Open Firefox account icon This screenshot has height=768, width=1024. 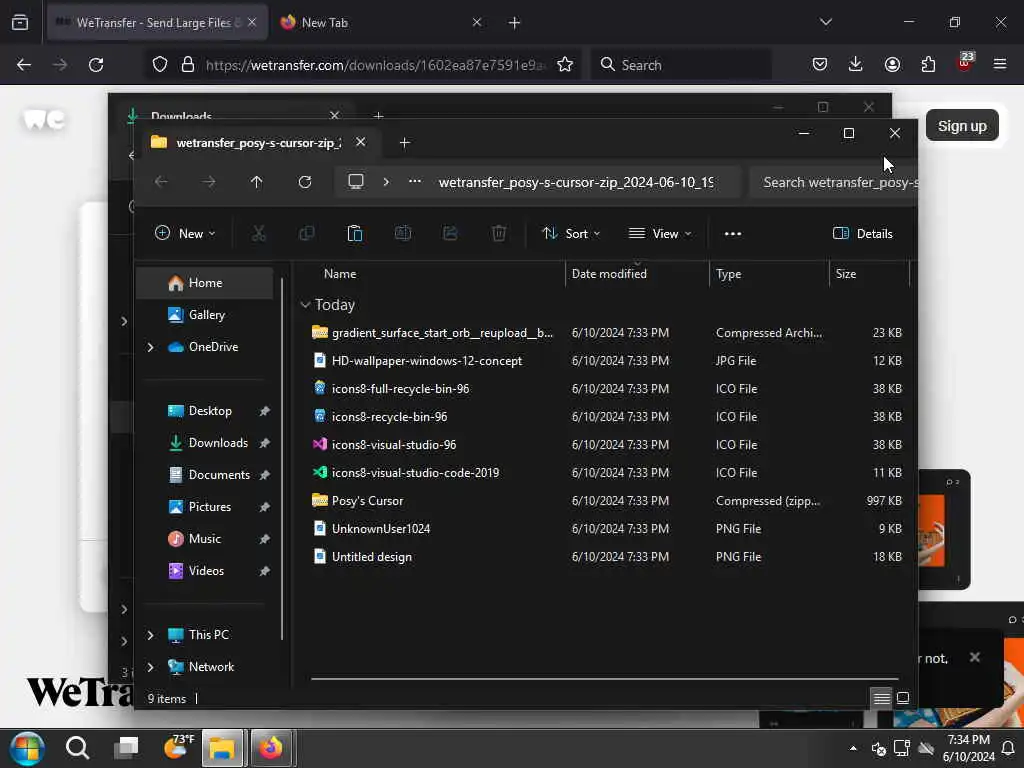point(892,64)
